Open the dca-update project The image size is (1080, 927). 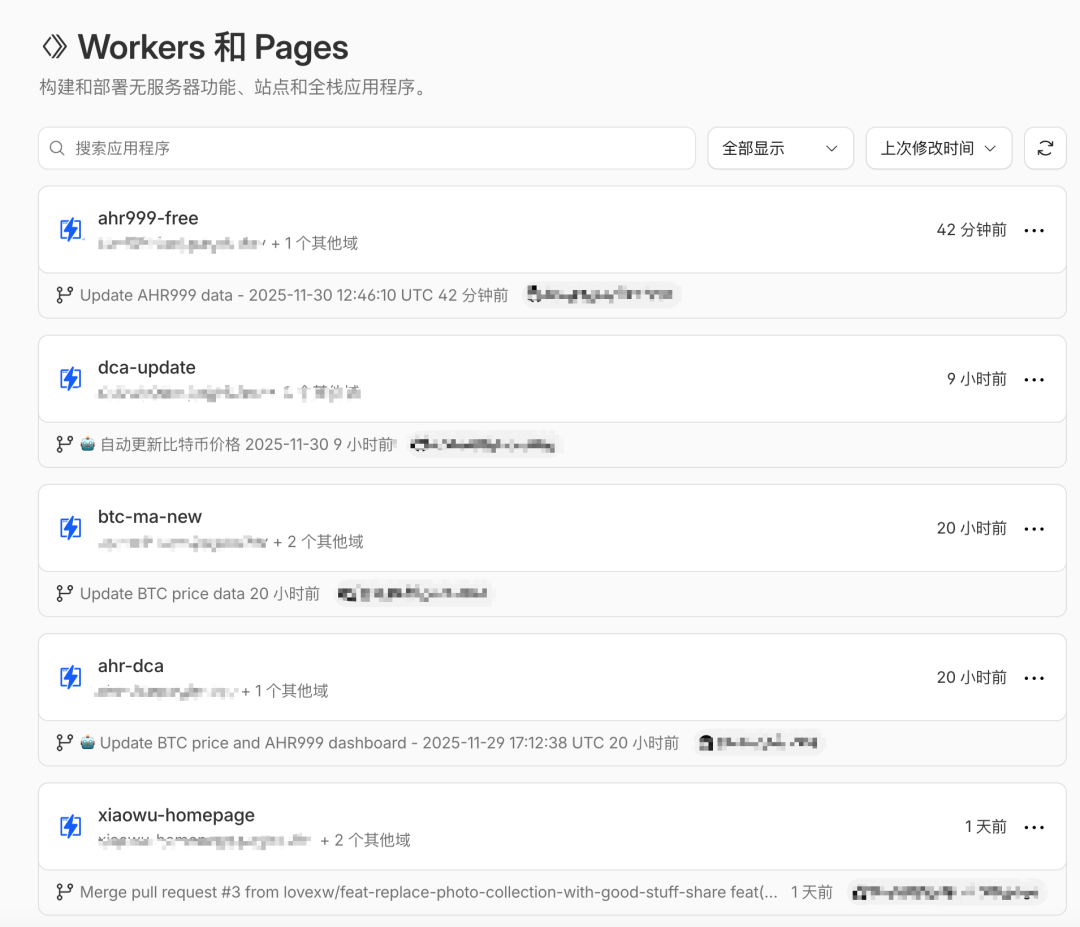(x=147, y=368)
